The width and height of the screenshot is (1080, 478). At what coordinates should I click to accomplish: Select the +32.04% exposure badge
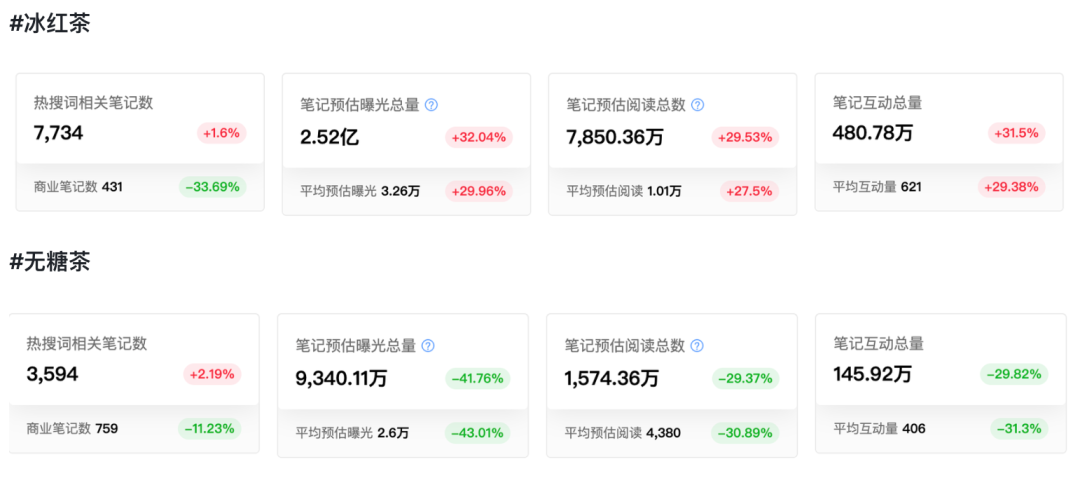click(479, 138)
